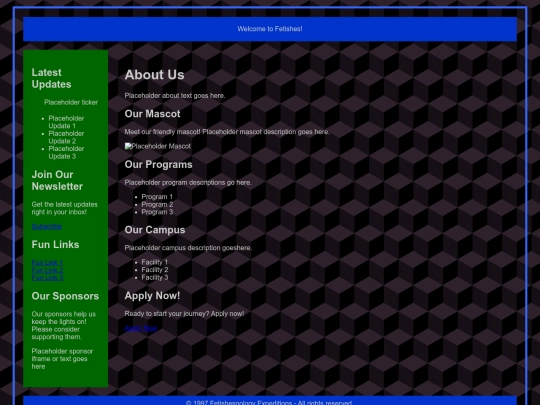Click the 'Placeholder sponsor iframe' text
The image size is (540, 405).
[x=62, y=359]
